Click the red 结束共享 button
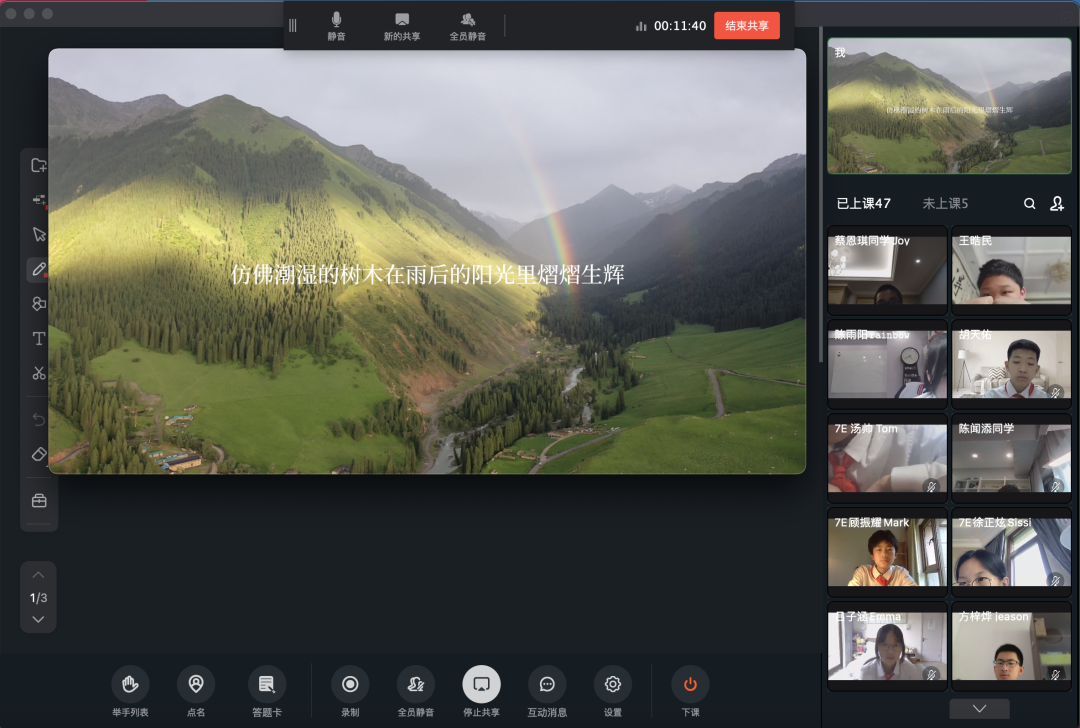Viewport: 1080px width, 728px height. [746, 26]
